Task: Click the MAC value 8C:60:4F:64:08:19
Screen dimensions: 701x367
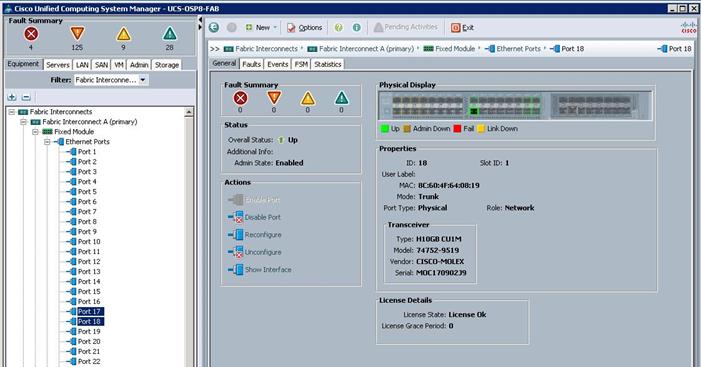Action: (448, 185)
